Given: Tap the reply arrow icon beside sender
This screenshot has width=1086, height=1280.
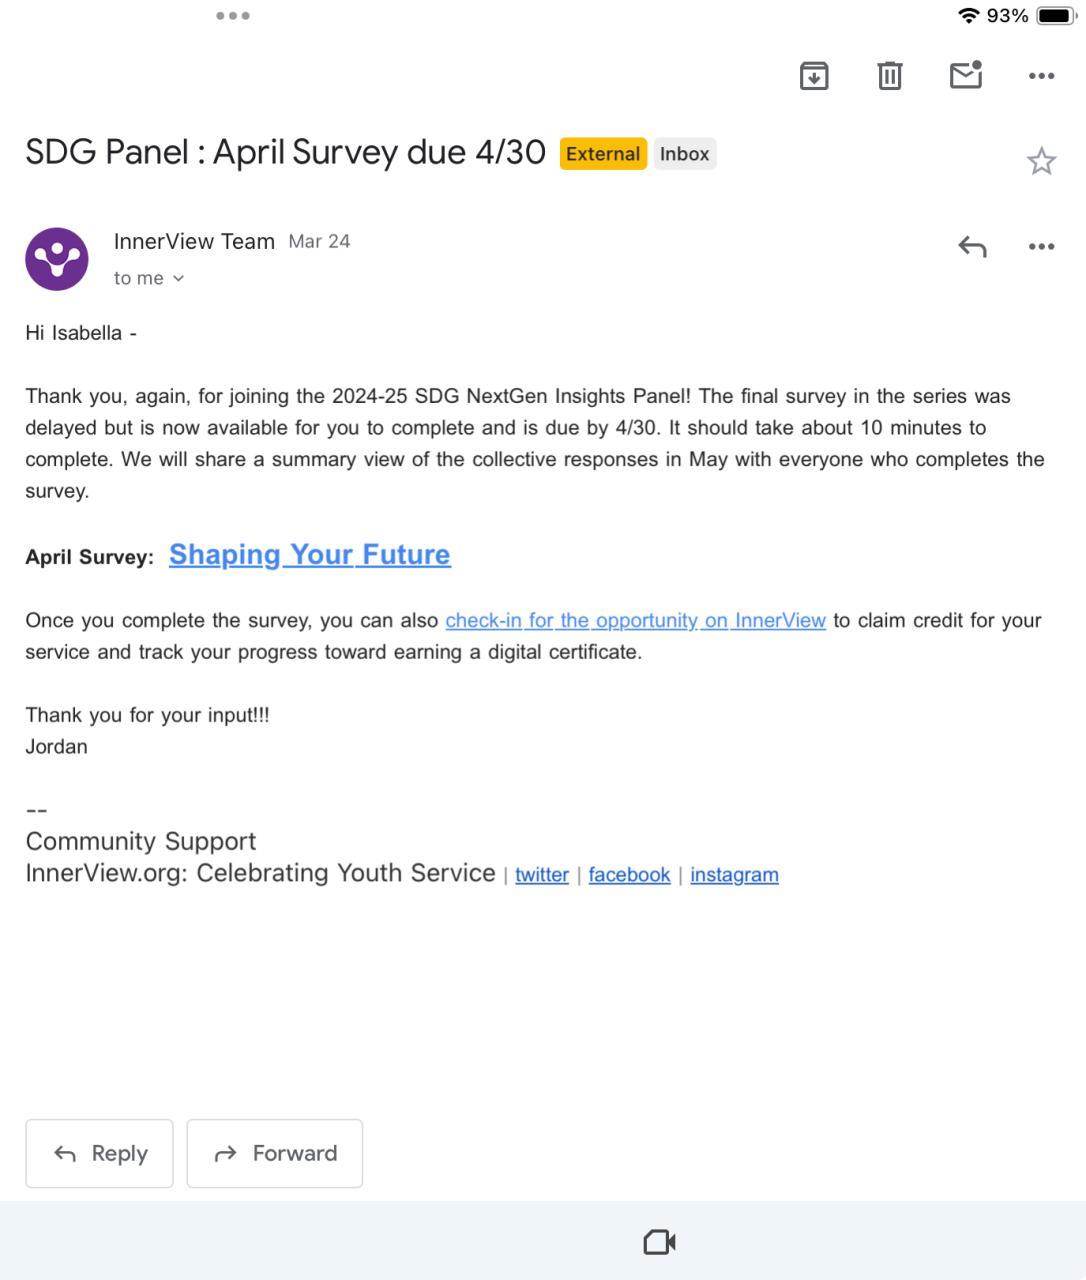Looking at the screenshot, I should coord(972,246).
